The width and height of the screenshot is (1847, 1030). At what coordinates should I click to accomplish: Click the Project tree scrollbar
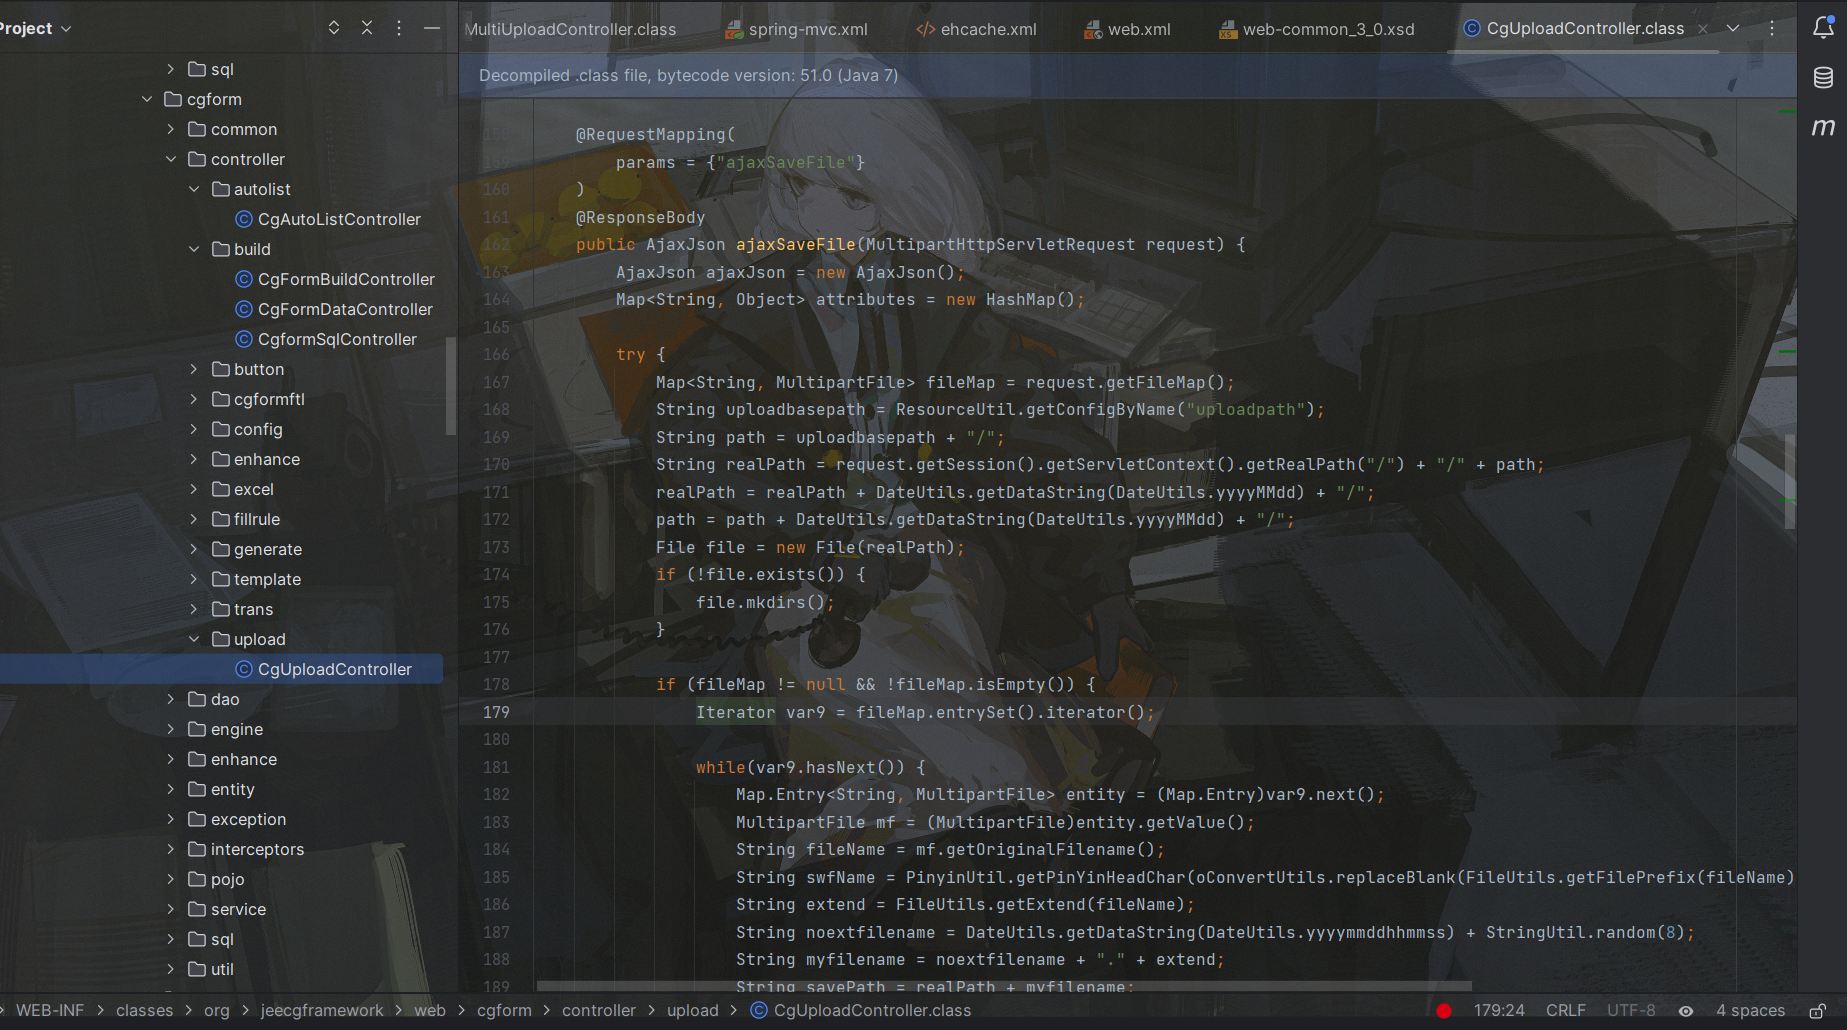(x=450, y=386)
